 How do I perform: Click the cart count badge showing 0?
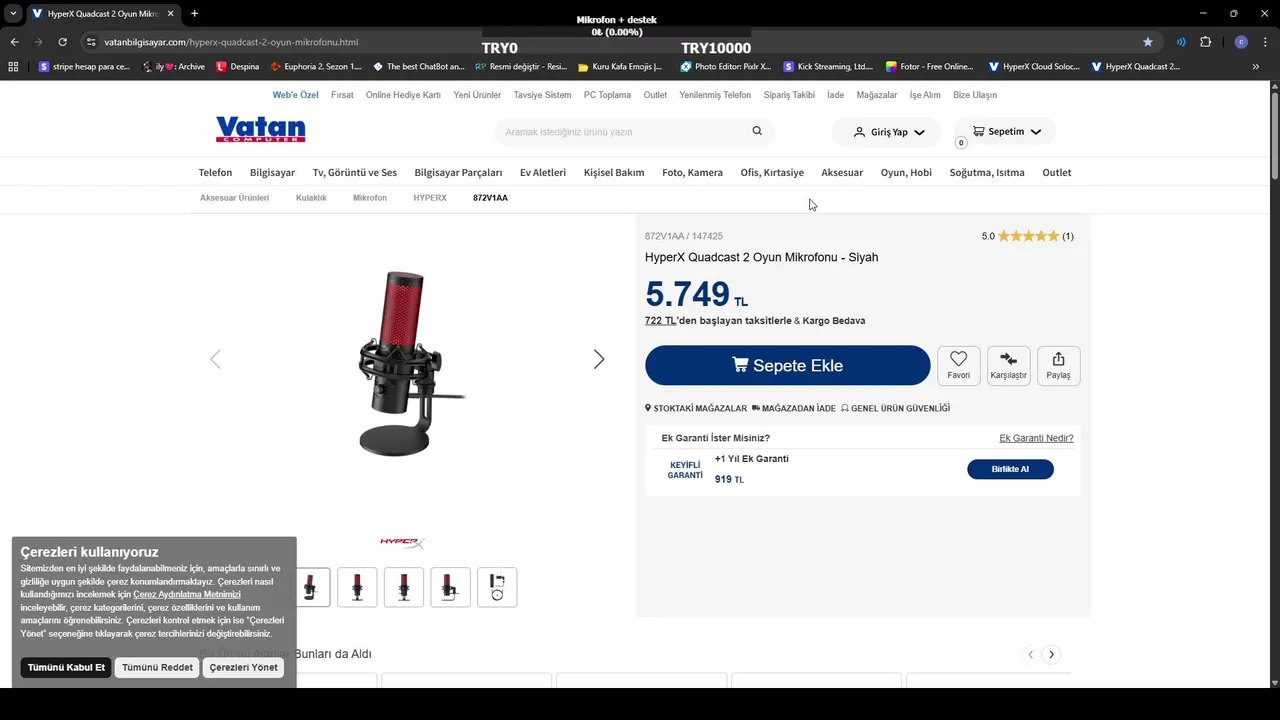point(961,143)
